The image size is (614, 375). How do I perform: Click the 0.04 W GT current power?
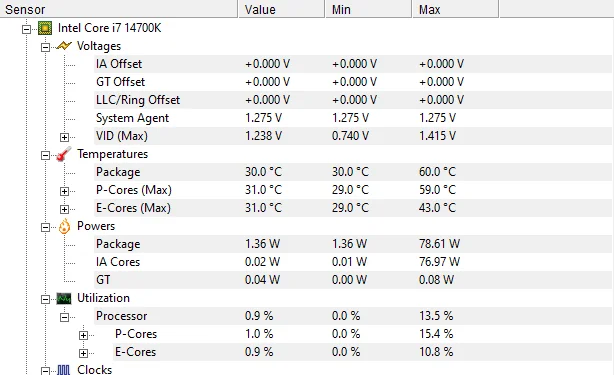[262, 280]
